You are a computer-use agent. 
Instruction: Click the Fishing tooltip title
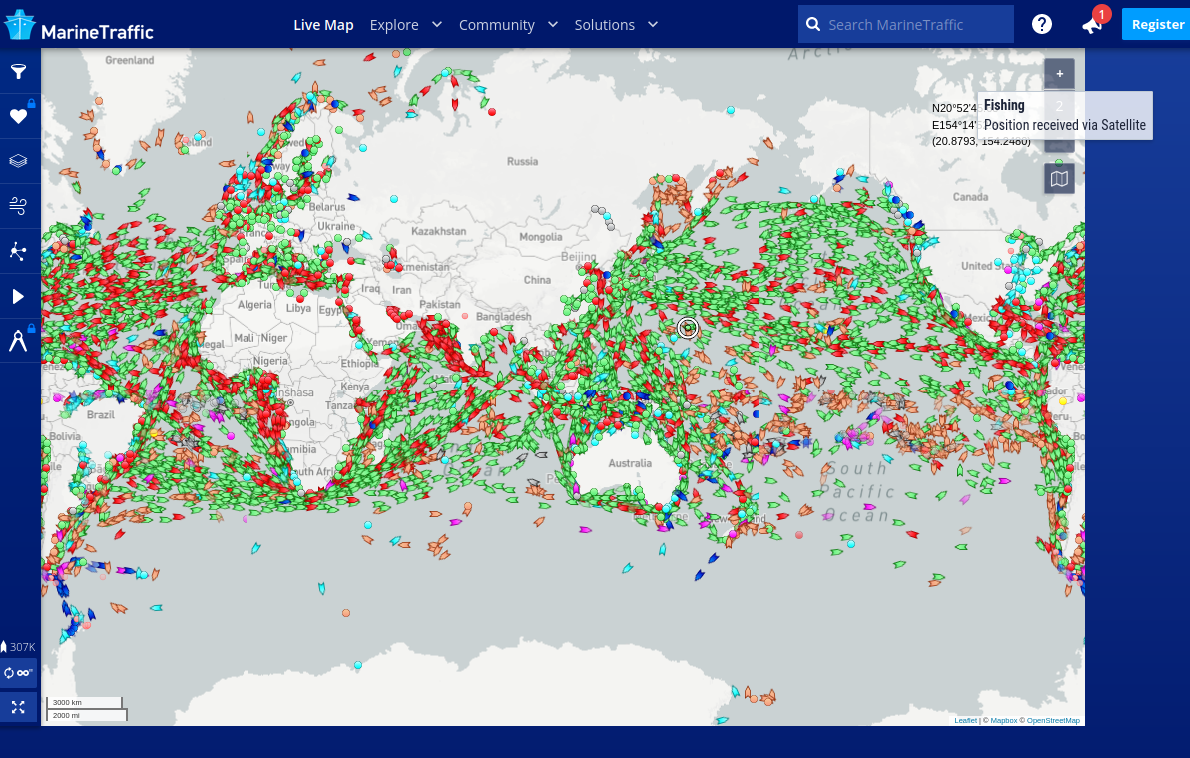(1004, 105)
